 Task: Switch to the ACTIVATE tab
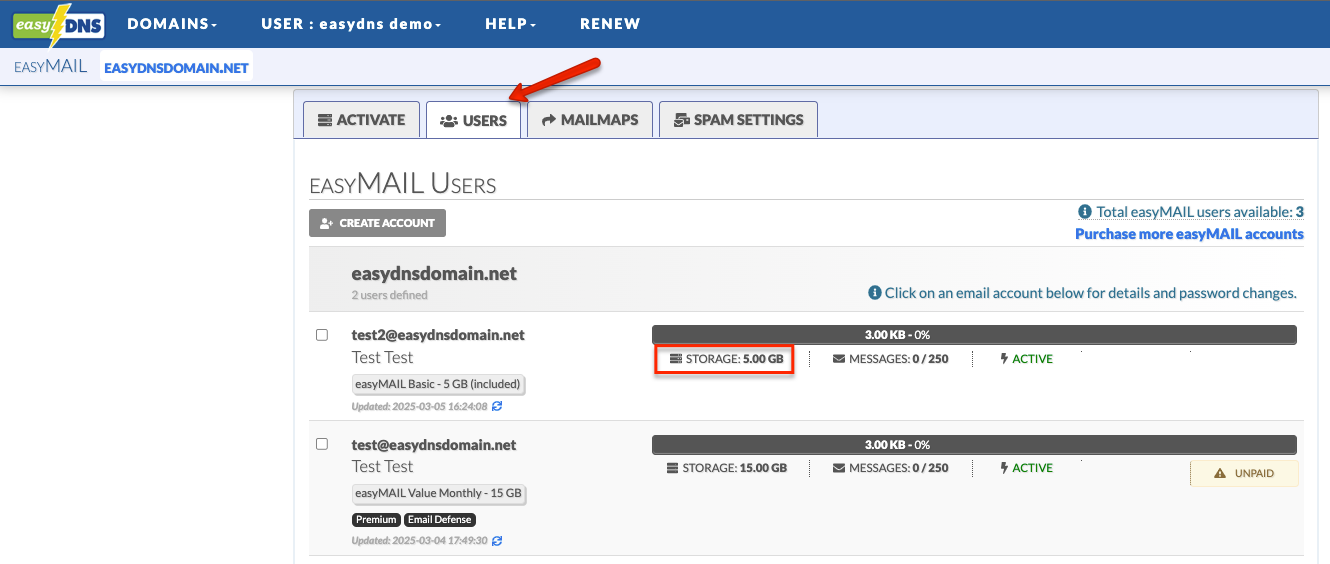coord(361,120)
